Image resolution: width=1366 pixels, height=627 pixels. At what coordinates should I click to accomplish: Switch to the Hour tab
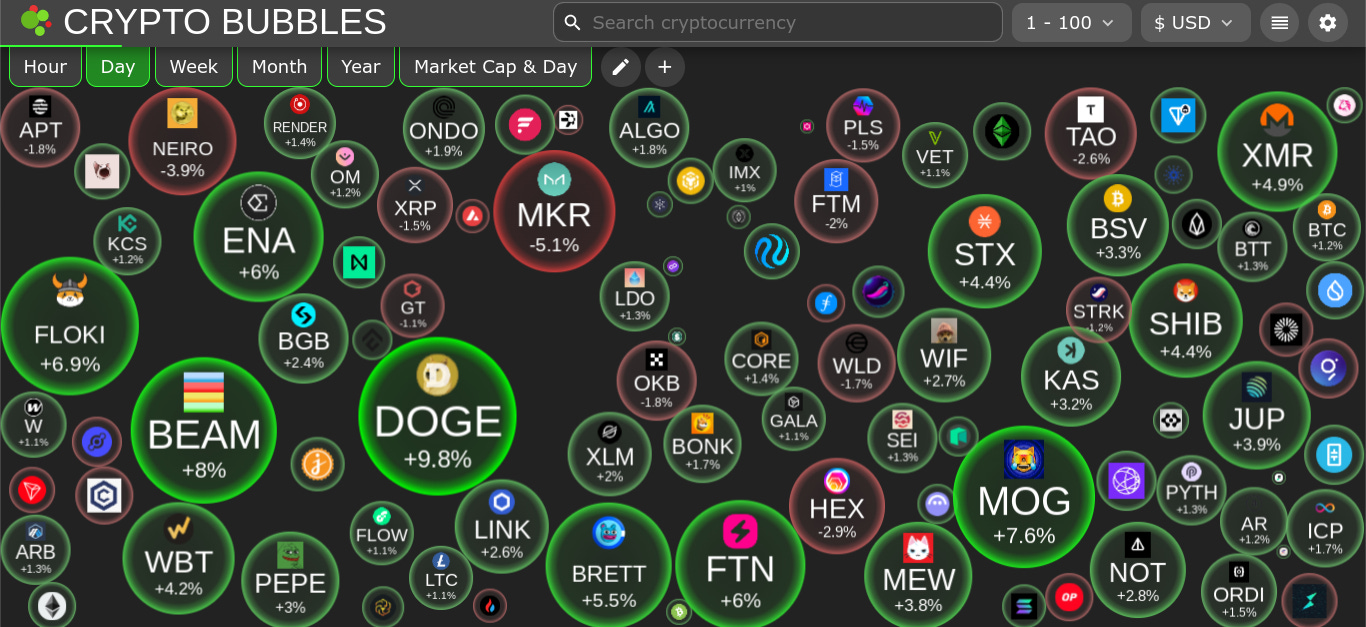coord(45,67)
